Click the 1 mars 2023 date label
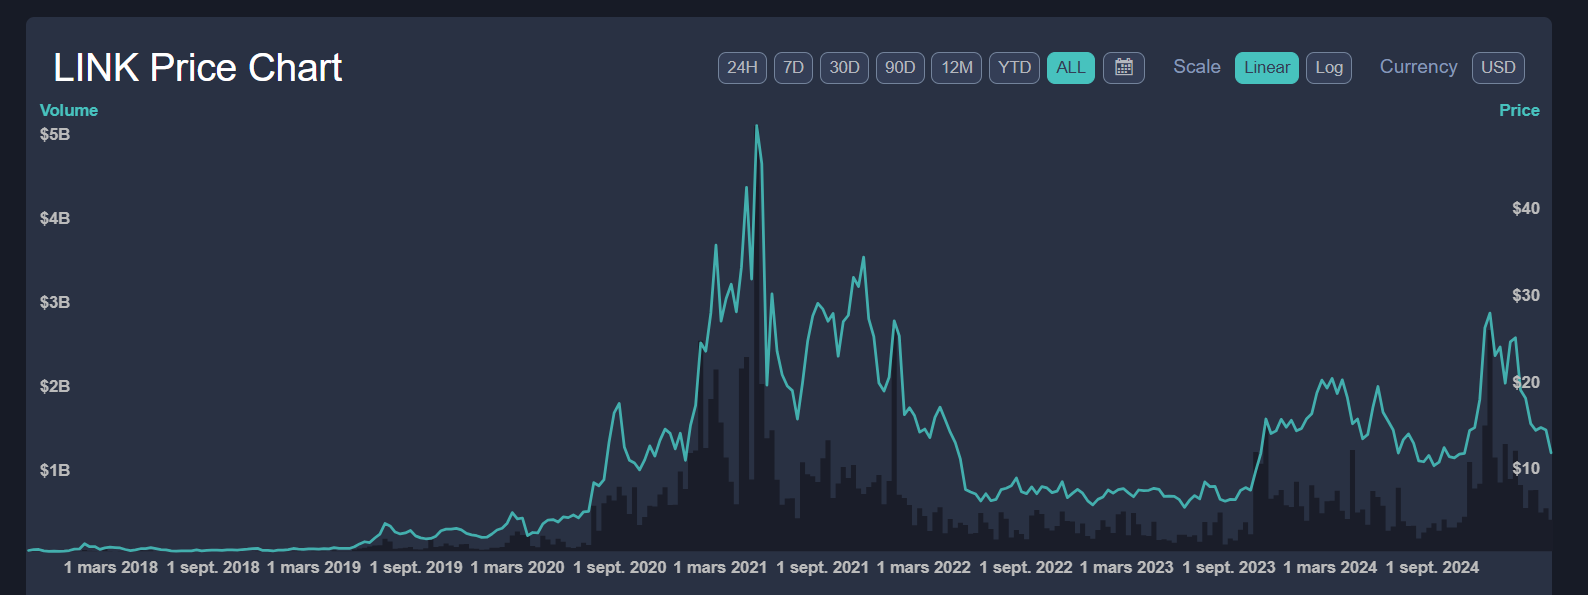The image size is (1588, 595). pos(1127,567)
